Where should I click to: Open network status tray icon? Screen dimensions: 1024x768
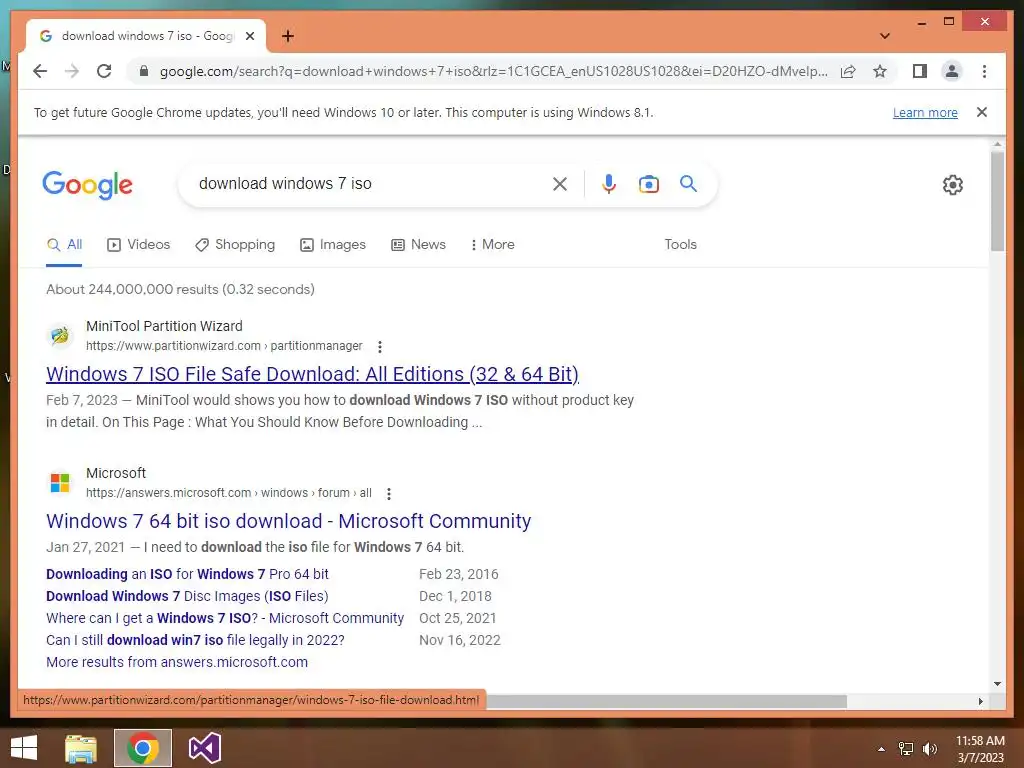(906, 749)
